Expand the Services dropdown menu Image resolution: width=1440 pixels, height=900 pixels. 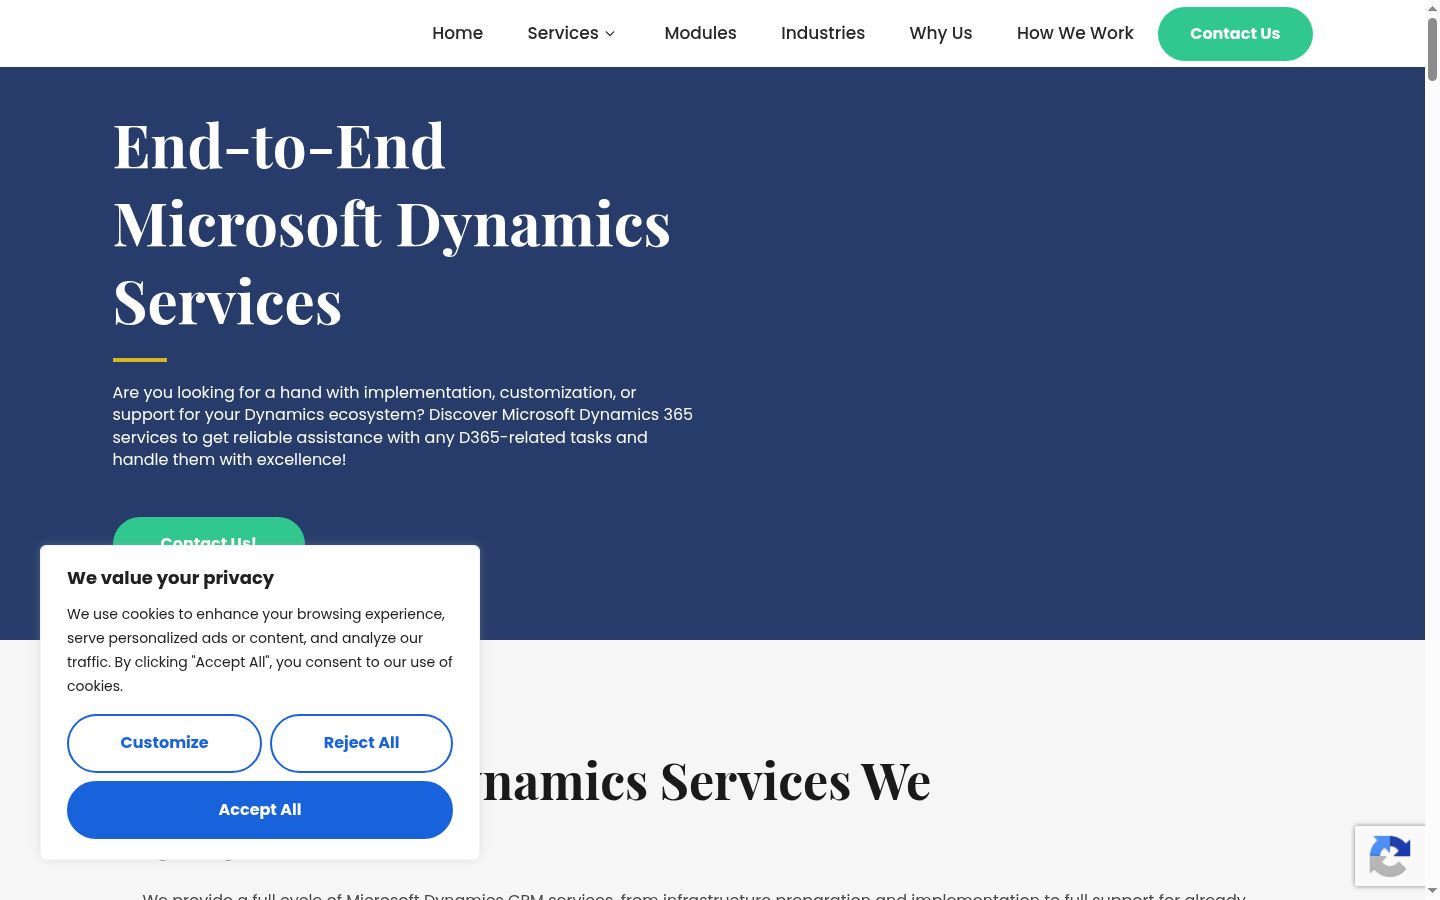tap(572, 33)
